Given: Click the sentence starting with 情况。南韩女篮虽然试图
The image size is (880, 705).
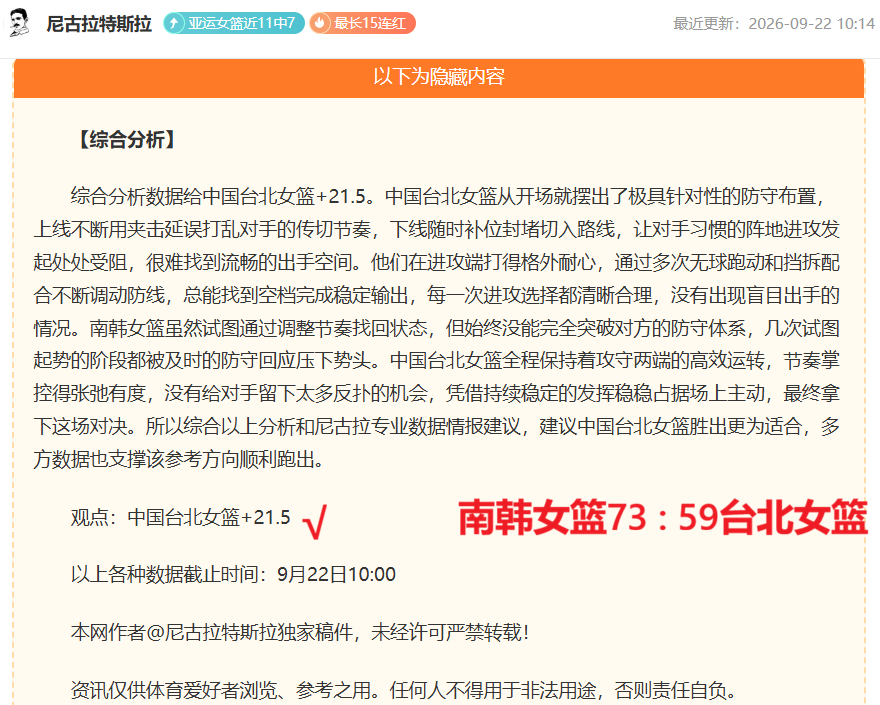Looking at the screenshot, I should tap(437, 328).
